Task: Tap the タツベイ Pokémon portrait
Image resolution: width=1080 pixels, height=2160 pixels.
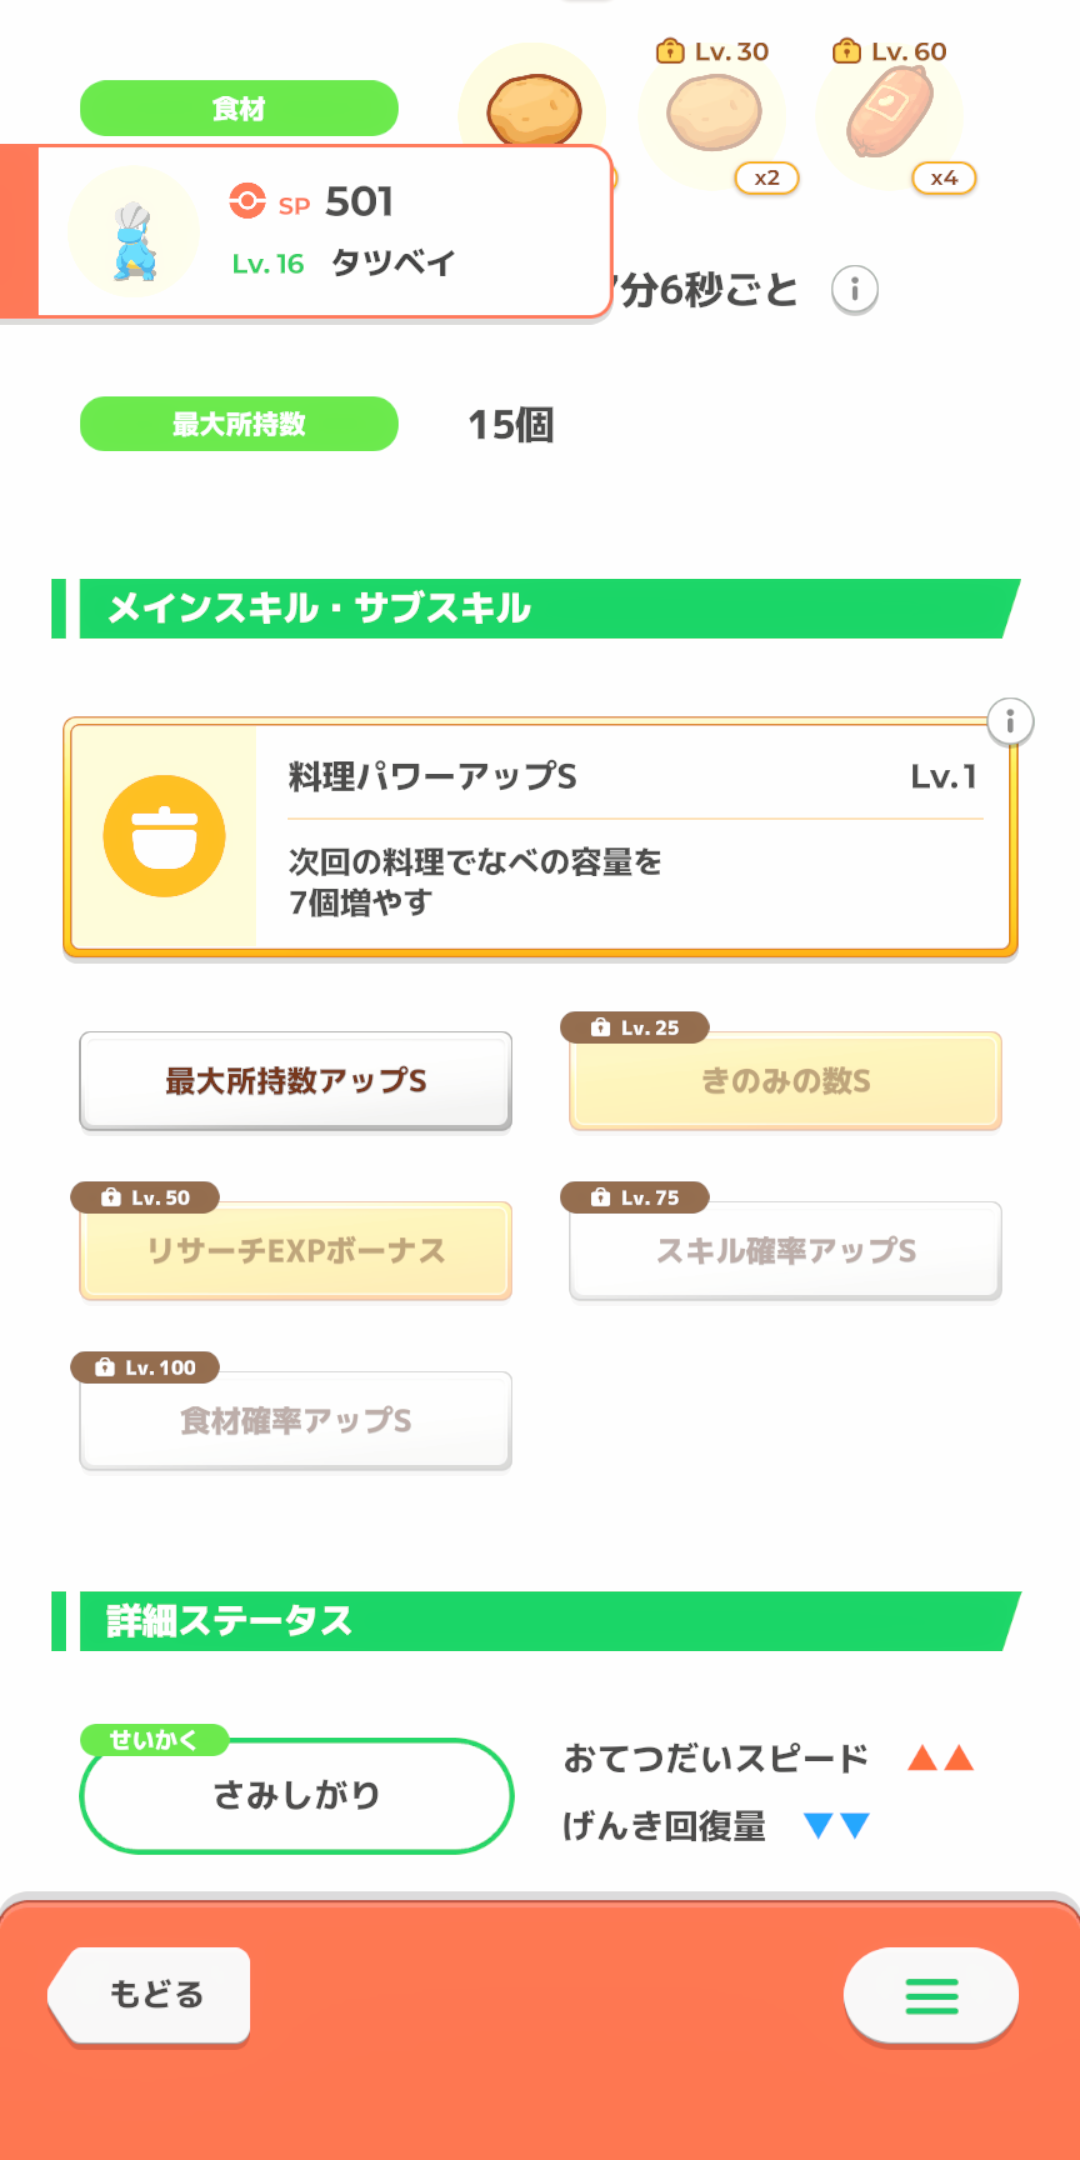Action: click(134, 234)
